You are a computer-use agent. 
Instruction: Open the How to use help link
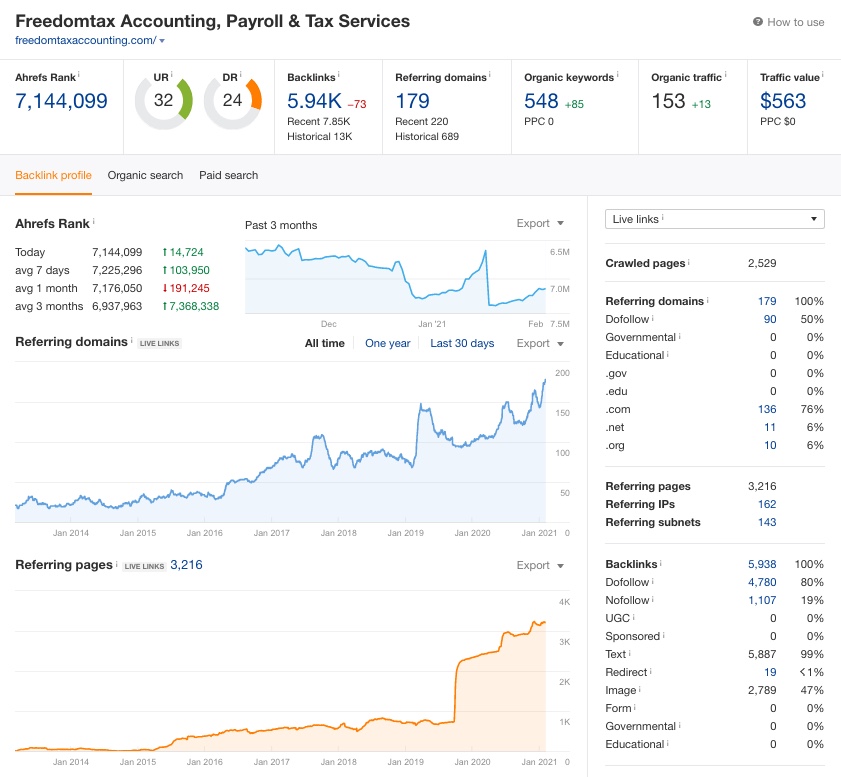pos(788,22)
